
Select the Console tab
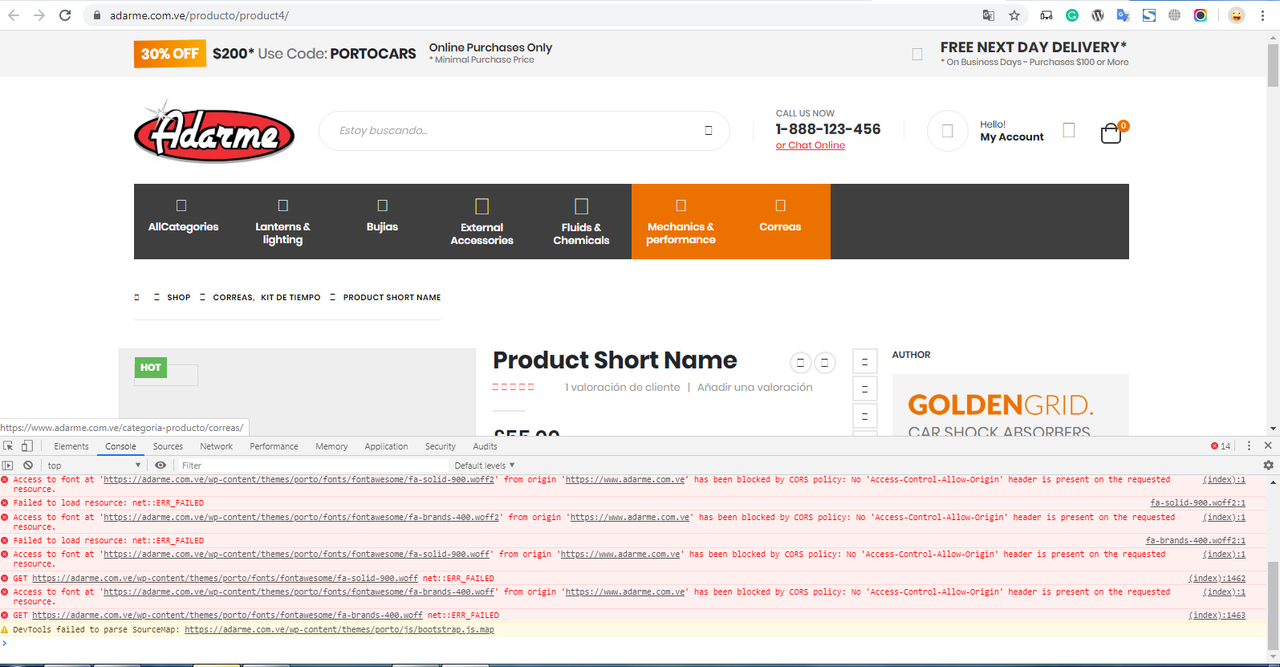click(121, 446)
